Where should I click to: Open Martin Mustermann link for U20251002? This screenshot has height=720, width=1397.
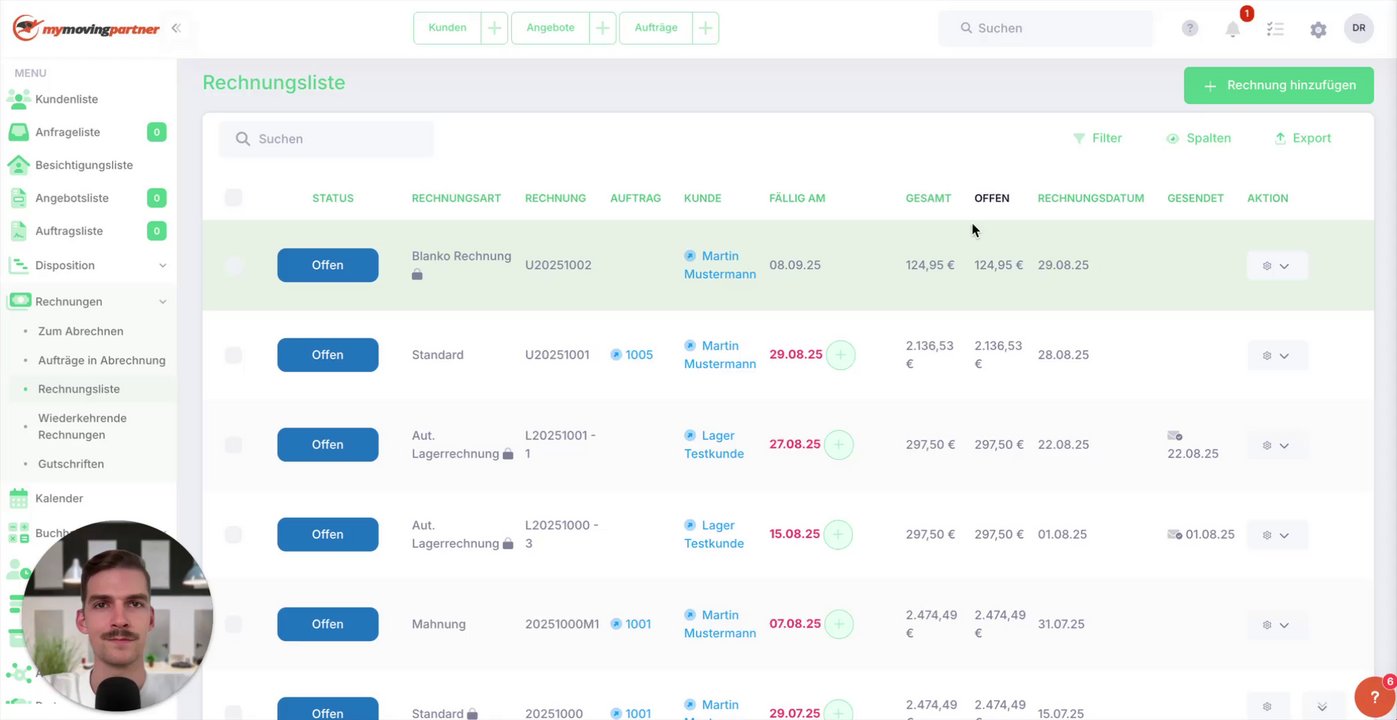[720, 266]
